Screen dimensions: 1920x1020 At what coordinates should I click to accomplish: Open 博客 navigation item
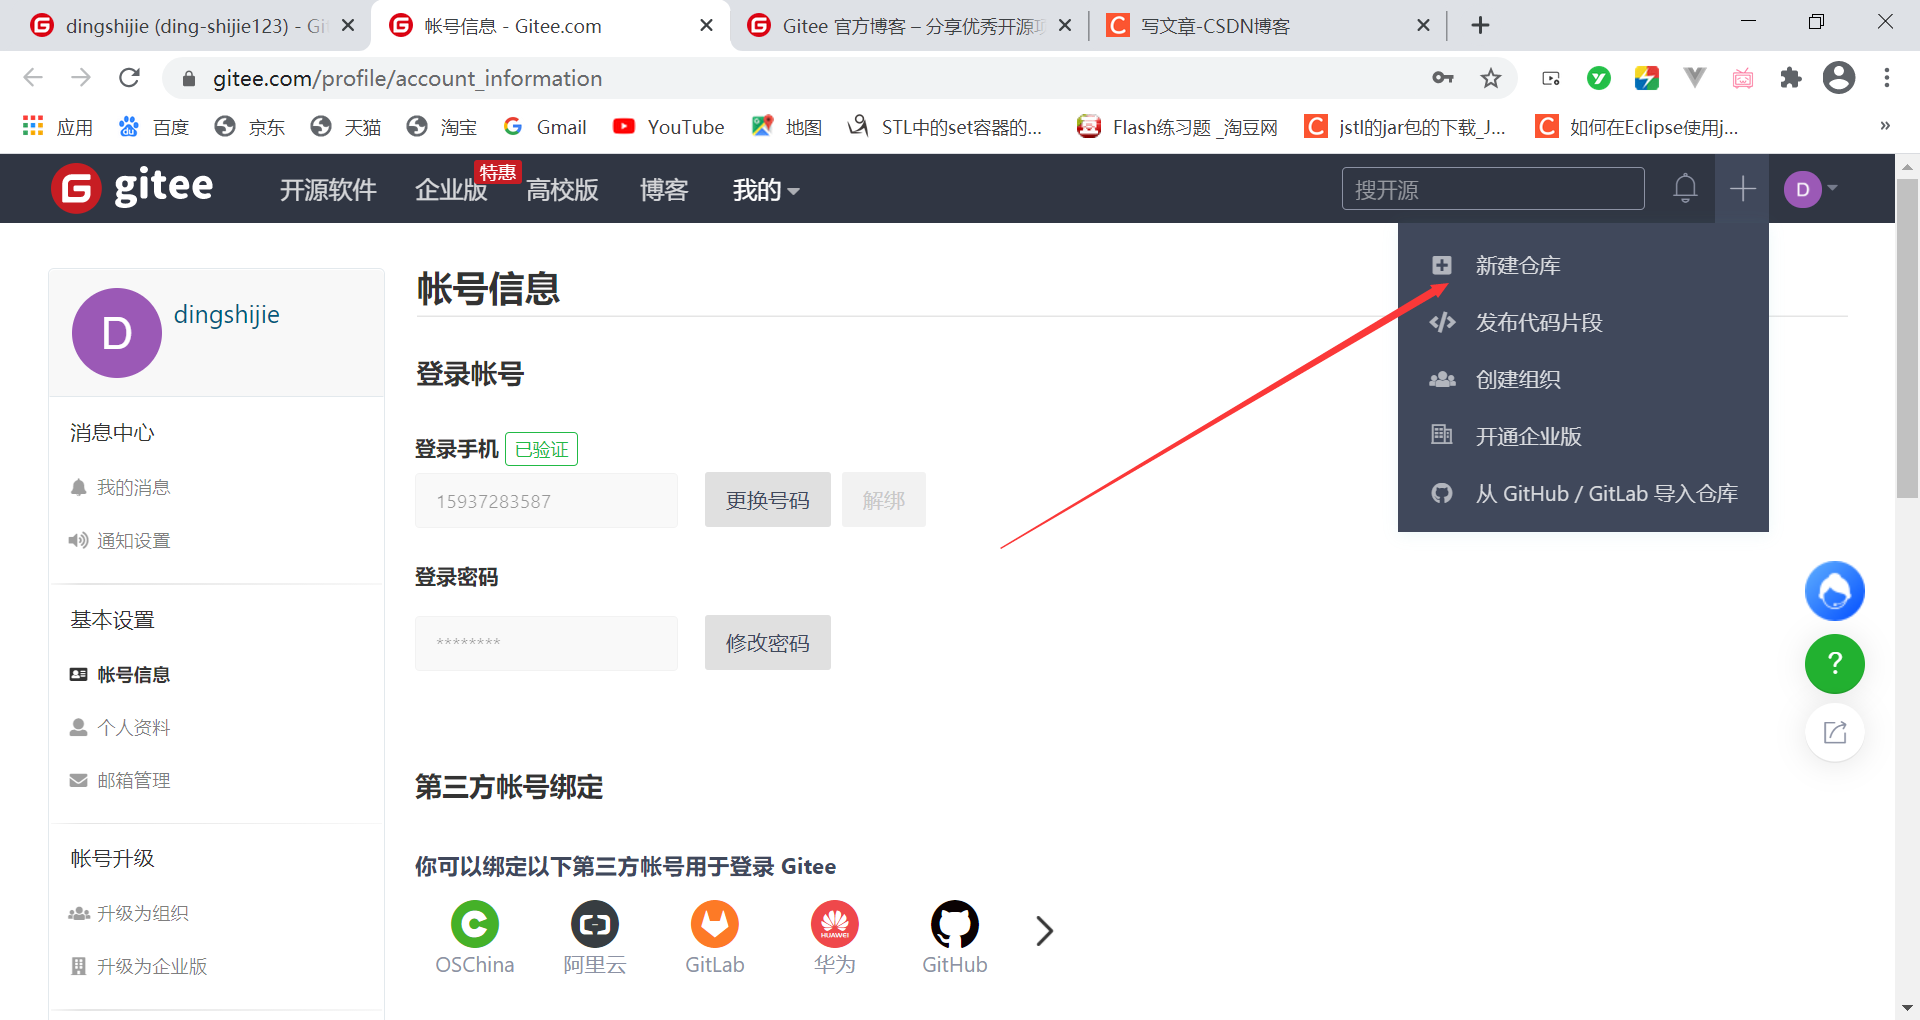tap(664, 190)
